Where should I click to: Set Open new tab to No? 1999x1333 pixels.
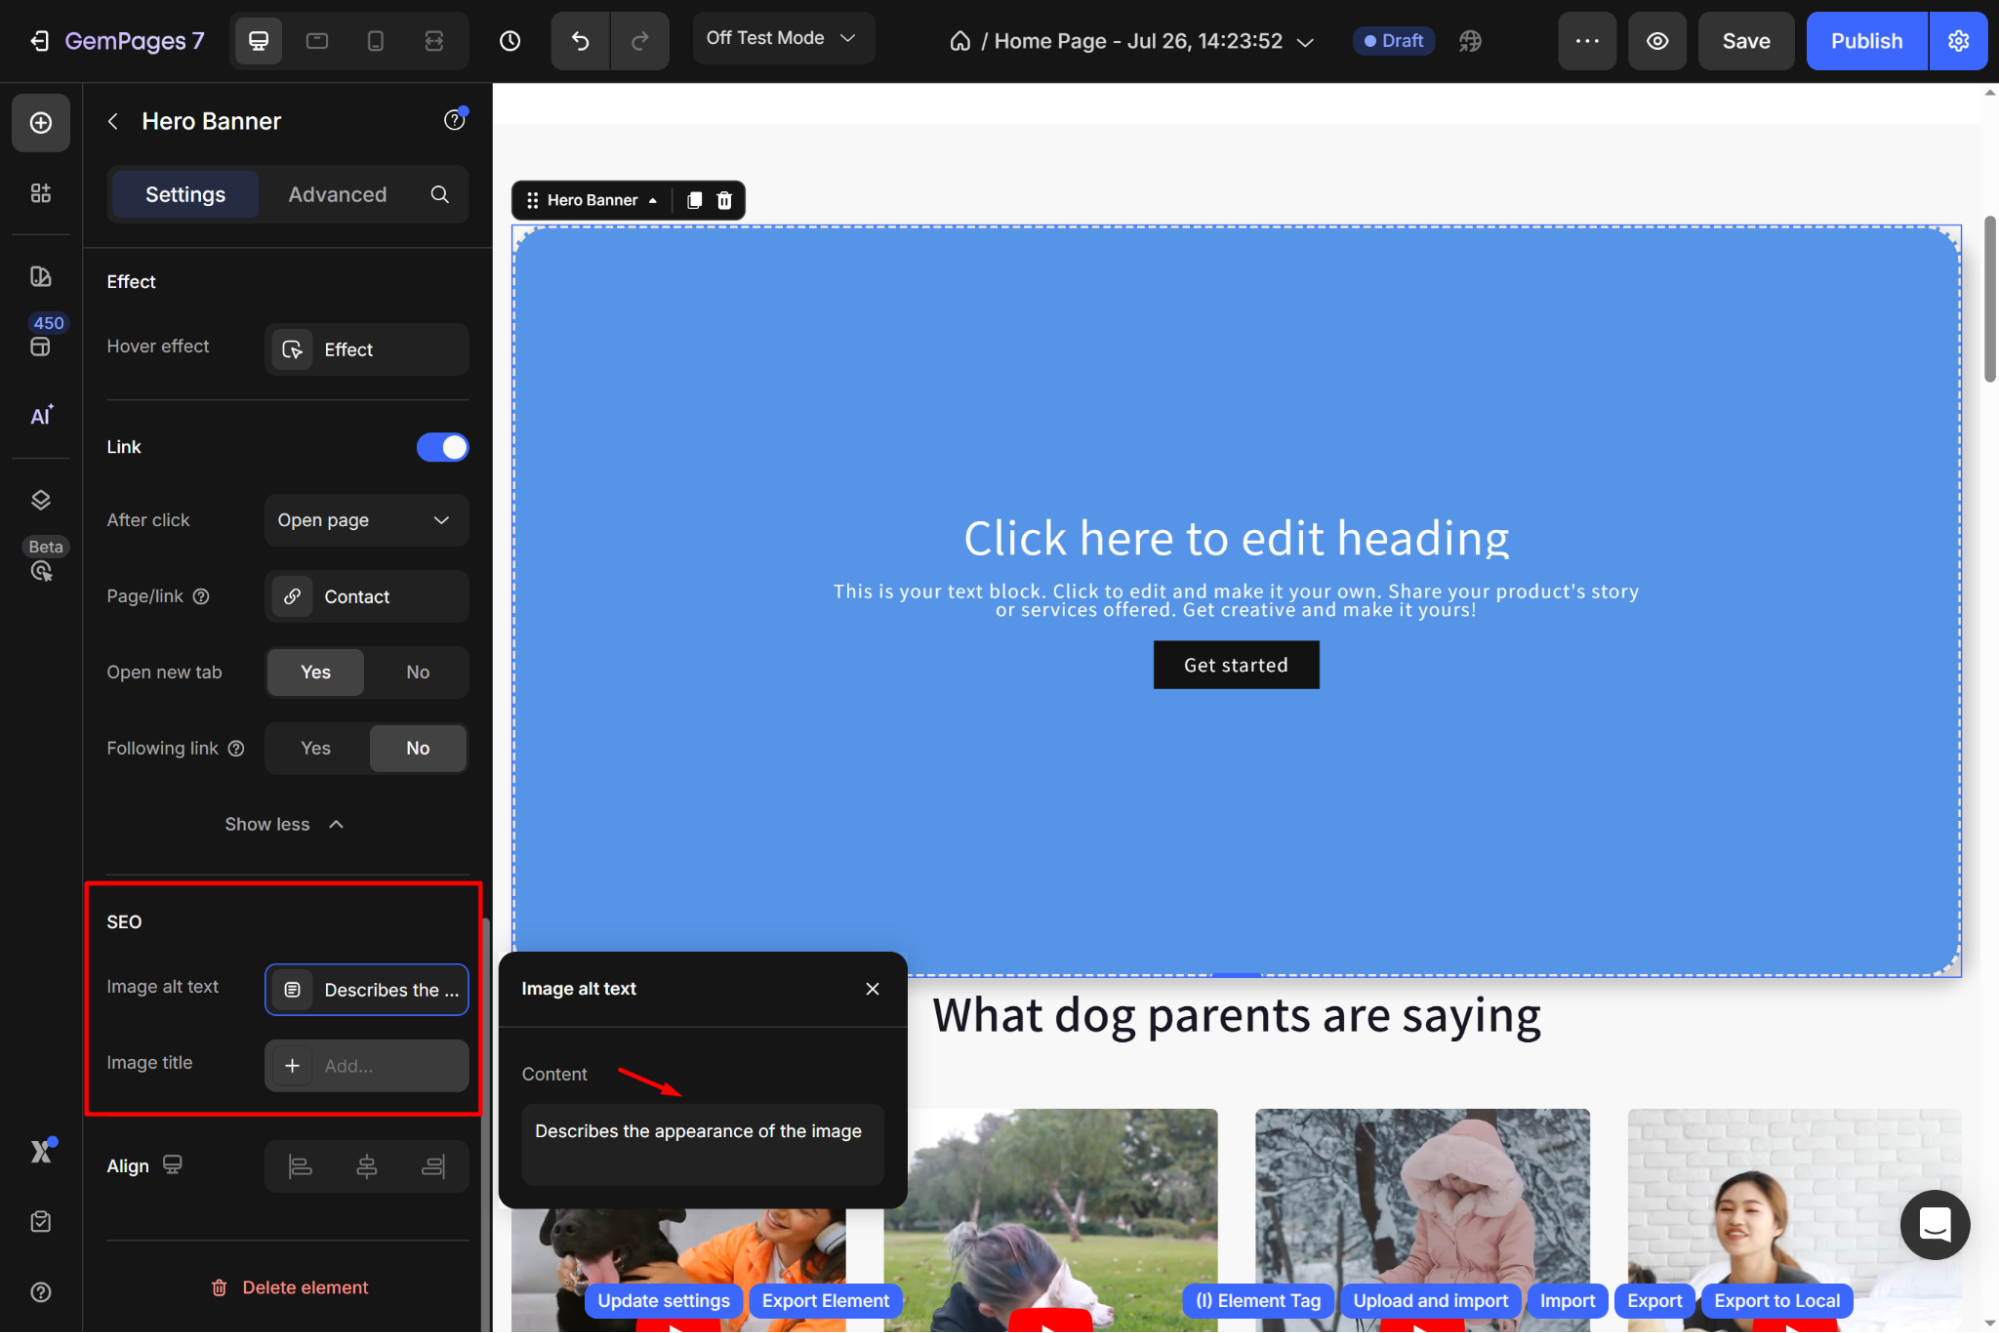click(x=417, y=672)
